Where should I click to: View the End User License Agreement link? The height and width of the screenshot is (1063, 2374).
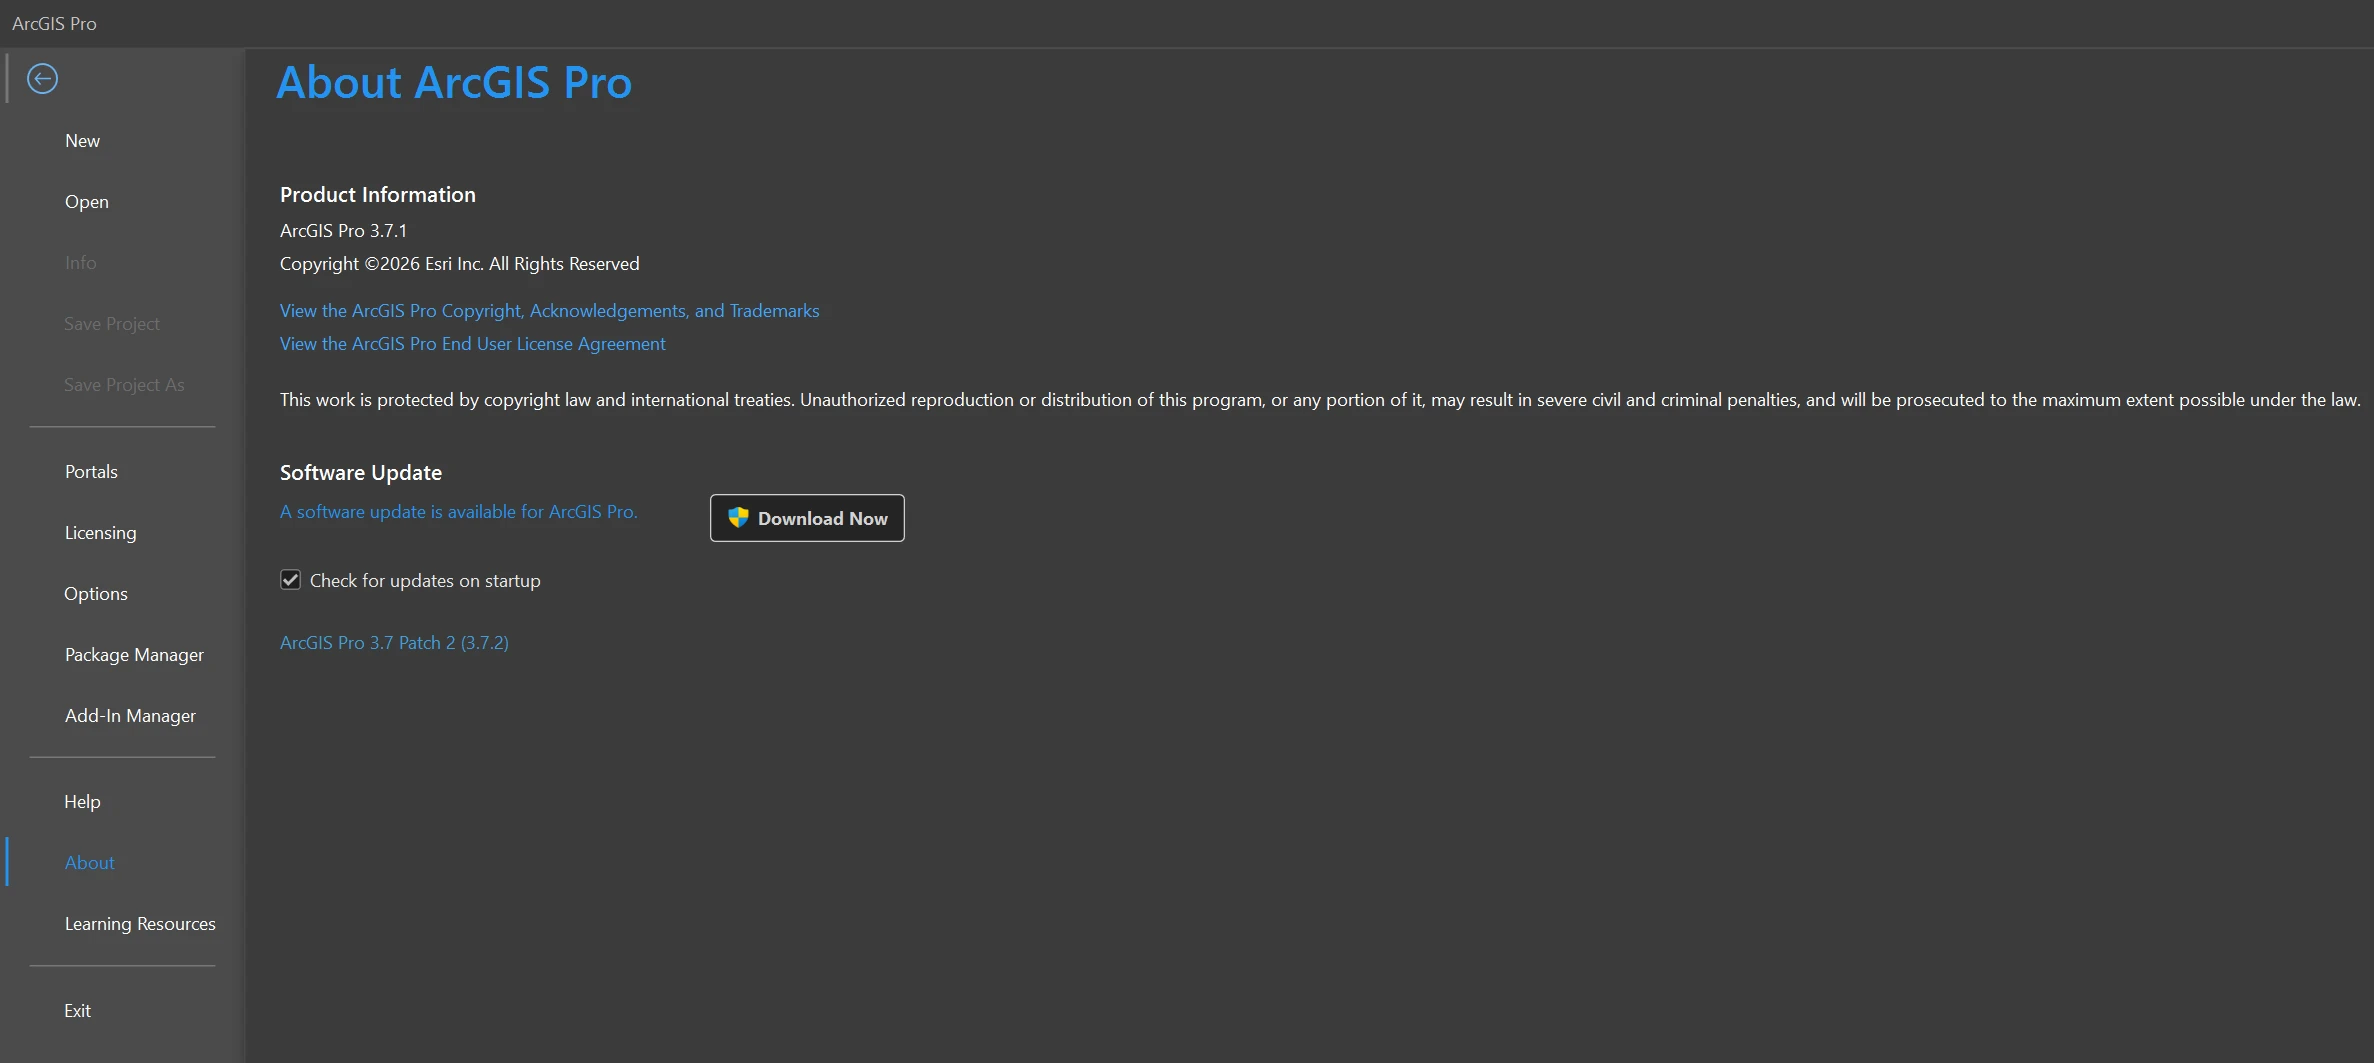point(472,344)
